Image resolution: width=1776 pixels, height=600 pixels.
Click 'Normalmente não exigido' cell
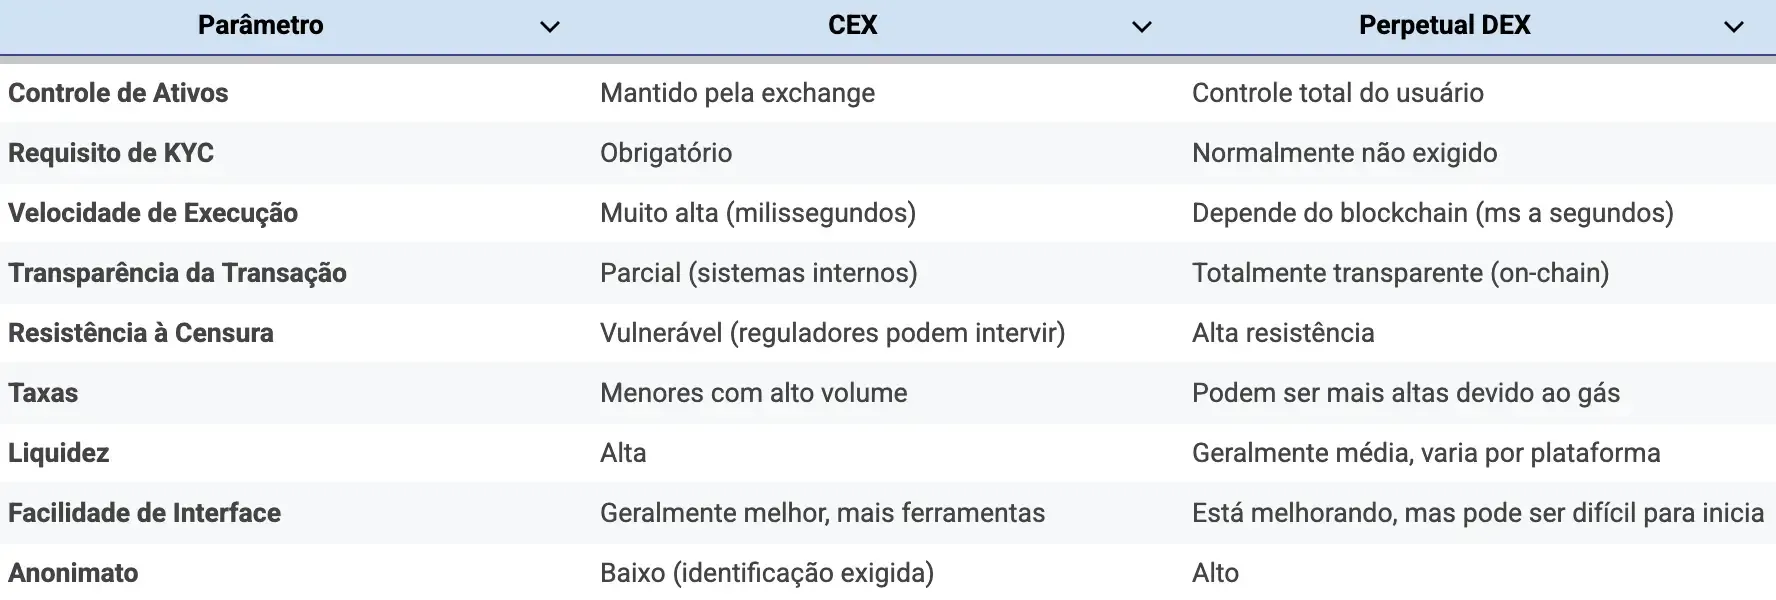tap(1343, 153)
